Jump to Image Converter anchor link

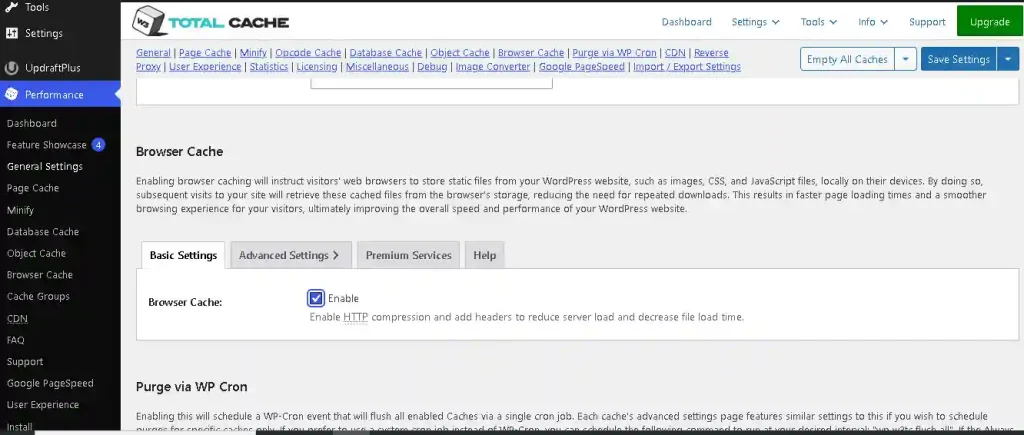(493, 67)
